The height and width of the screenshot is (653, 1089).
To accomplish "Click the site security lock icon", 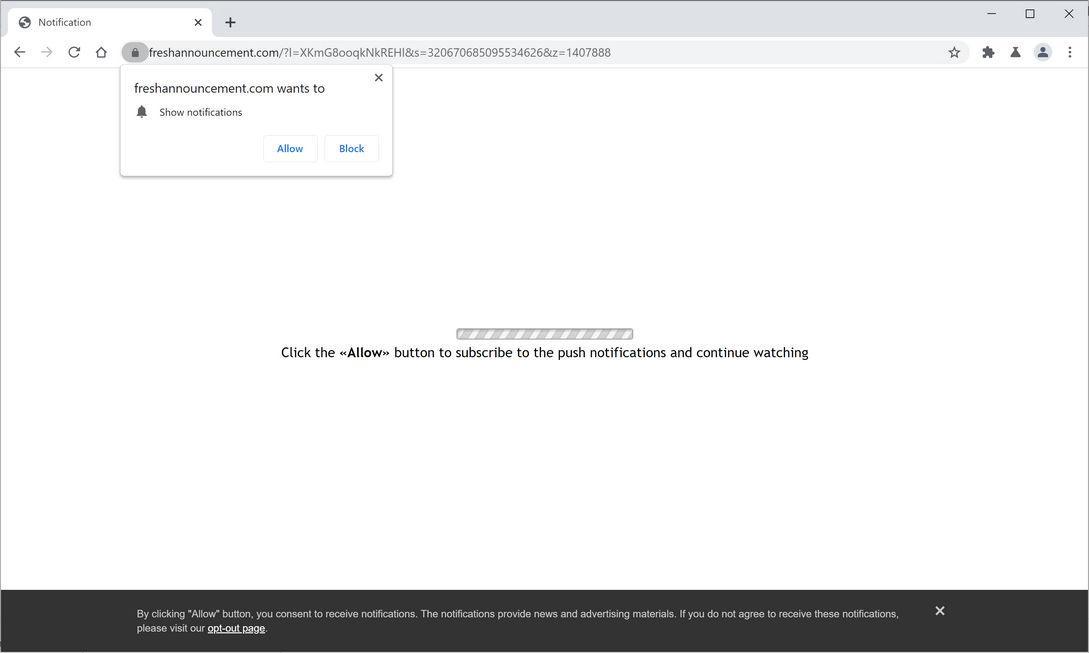I will pos(135,52).
